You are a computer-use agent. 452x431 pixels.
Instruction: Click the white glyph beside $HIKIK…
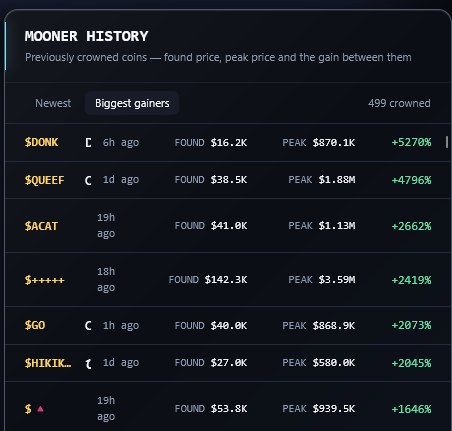pyautogui.click(x=88, y=364)
